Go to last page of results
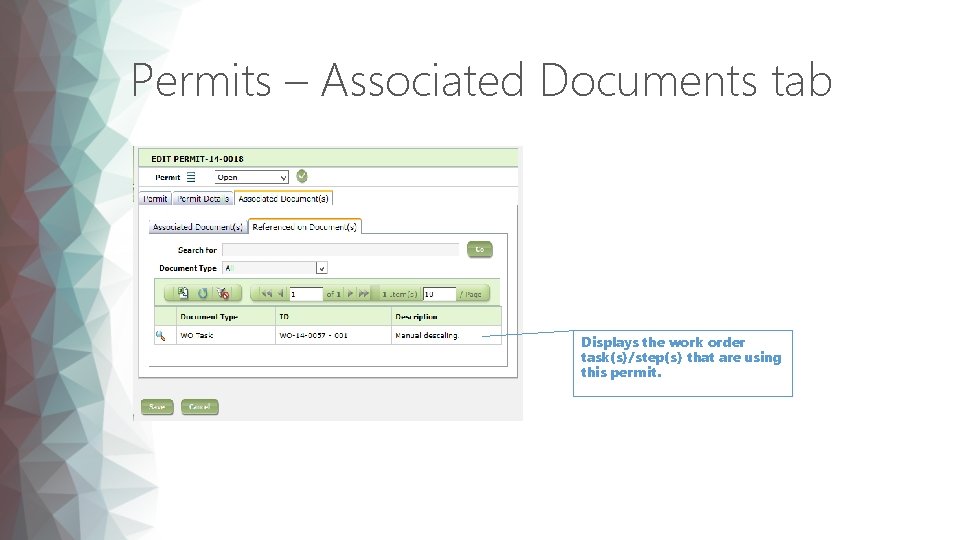The height and width of the screenshot is (540, 960). point(364,293)
